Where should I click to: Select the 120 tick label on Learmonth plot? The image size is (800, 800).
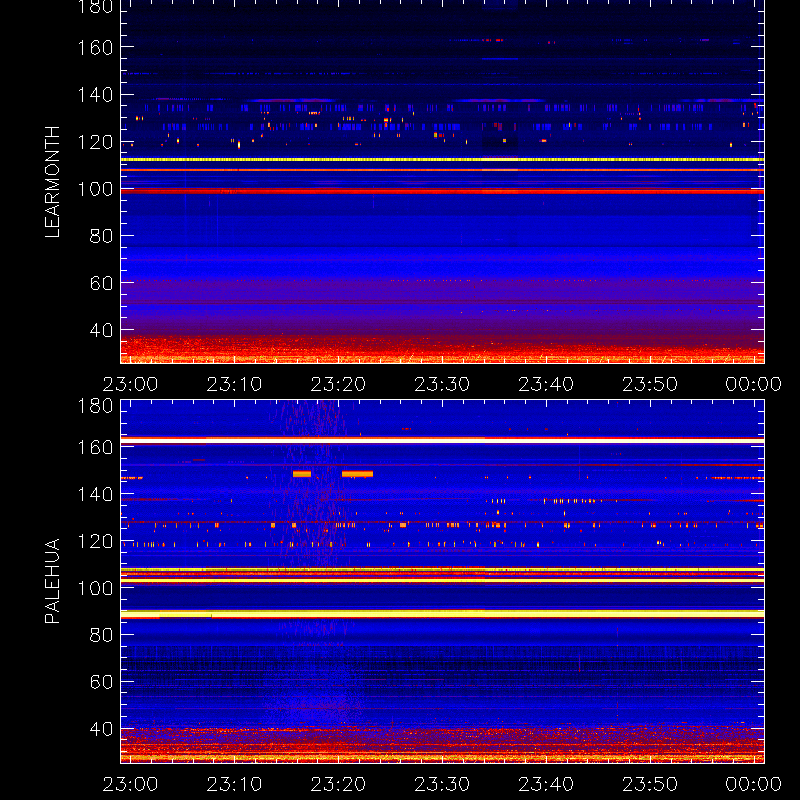95,142
